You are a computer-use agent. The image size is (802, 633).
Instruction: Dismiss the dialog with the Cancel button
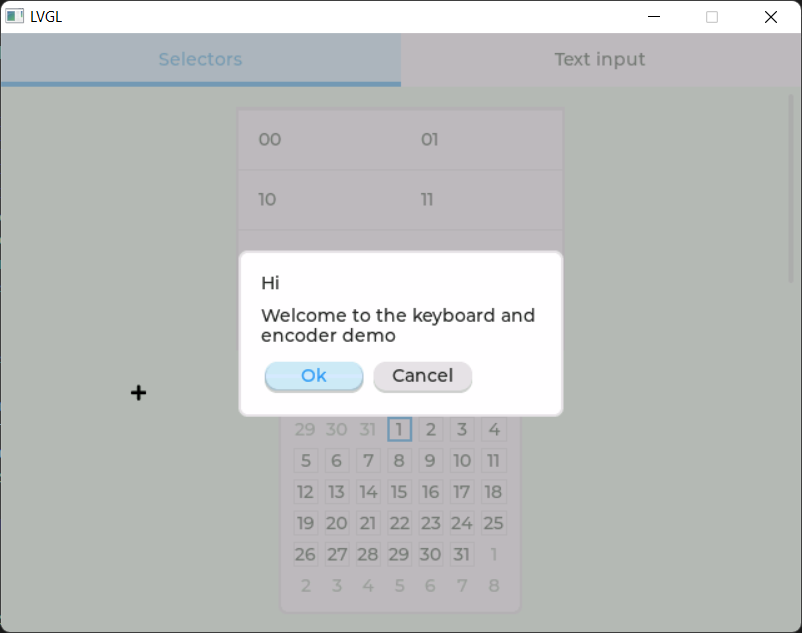[x=422, y=376]
